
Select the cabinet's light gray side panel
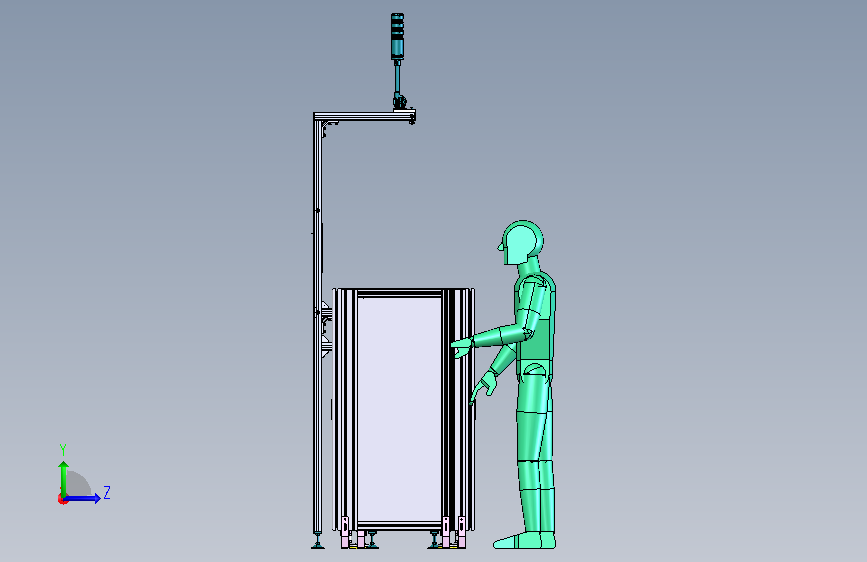point(399,410)
